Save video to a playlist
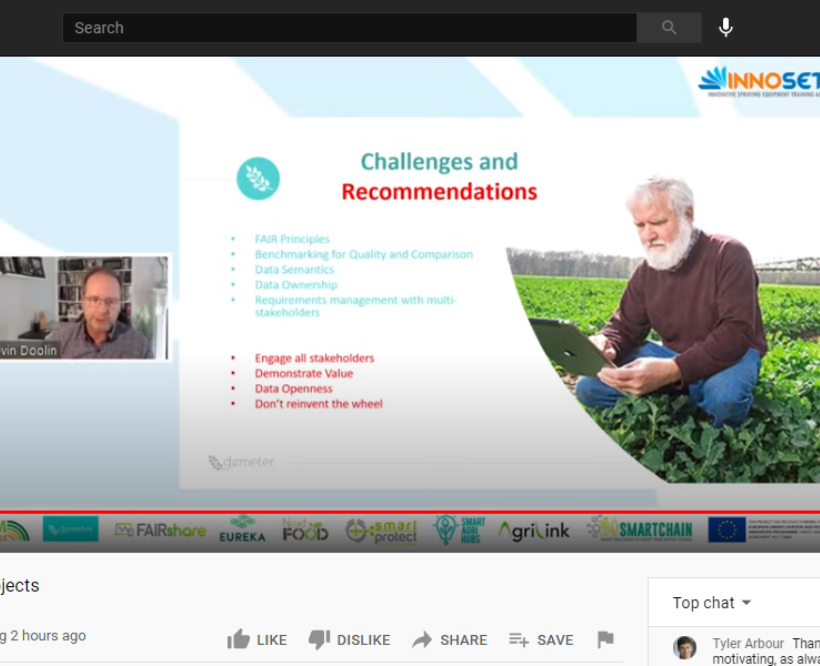Image resolution: width=820 pixels, height=666 pixels. pos(540,640)
